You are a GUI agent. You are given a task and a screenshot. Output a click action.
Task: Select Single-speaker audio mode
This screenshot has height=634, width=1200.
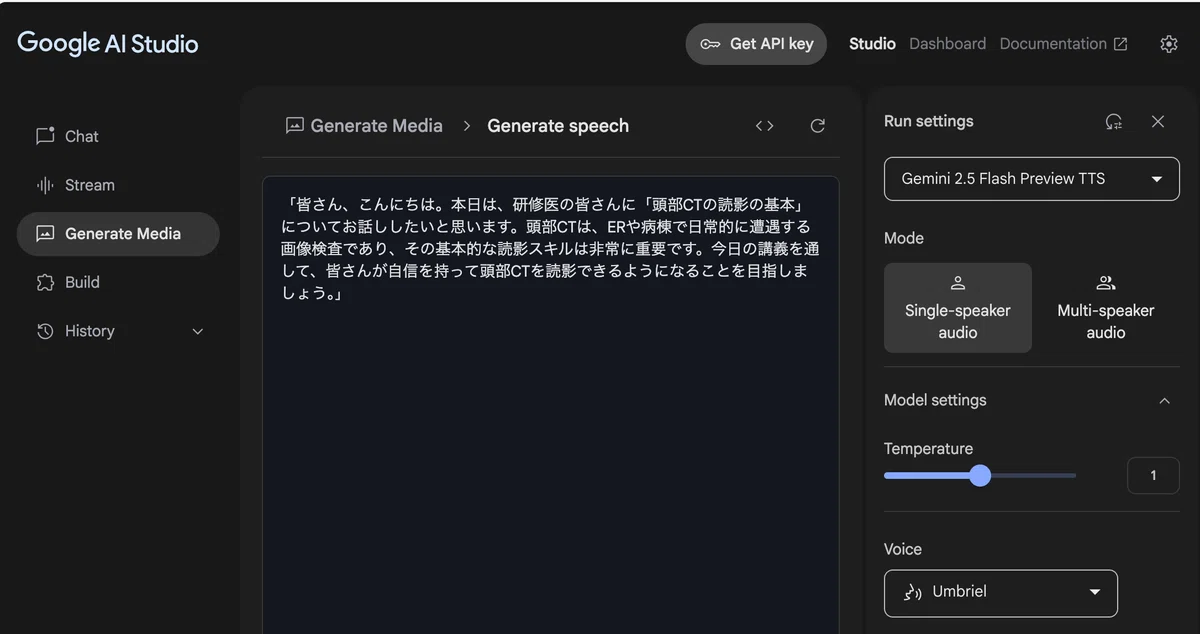click(x=958, y=308)
